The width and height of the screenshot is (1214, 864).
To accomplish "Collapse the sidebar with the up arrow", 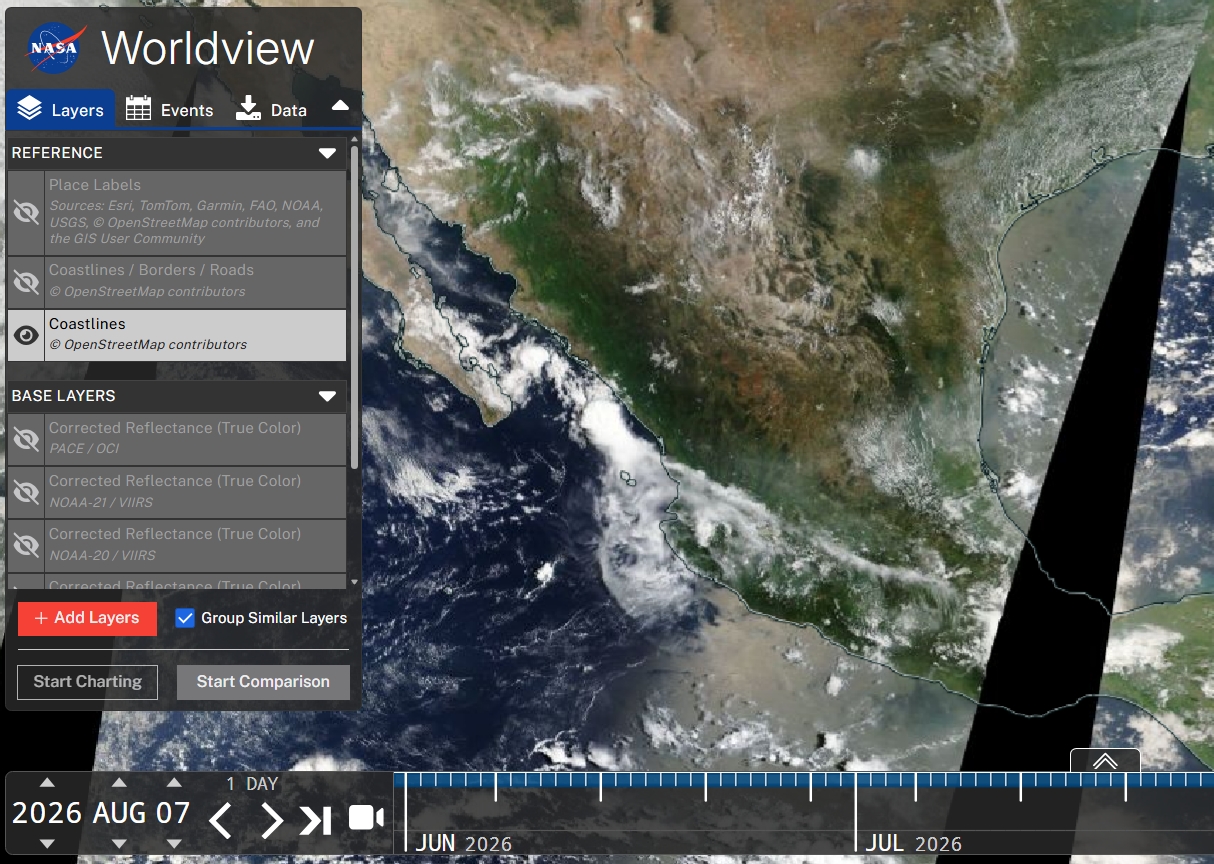I will point(340,106).
